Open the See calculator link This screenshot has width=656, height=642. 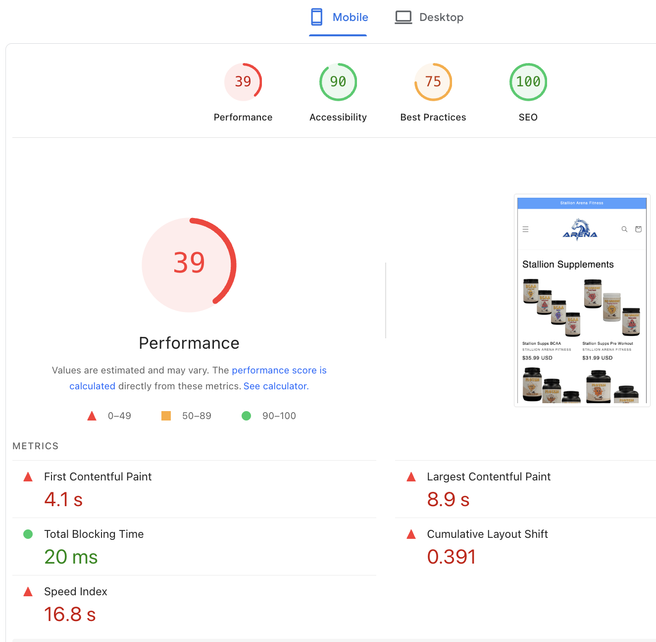(x=276, y=386)
